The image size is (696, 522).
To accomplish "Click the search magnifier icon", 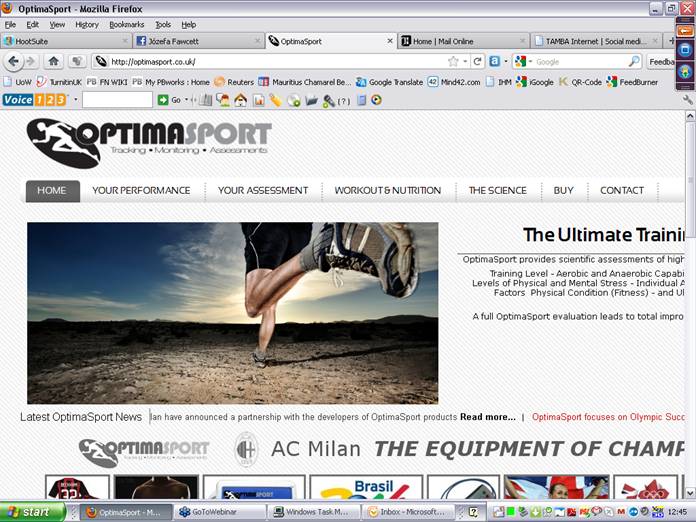I will tap(634, 62).
